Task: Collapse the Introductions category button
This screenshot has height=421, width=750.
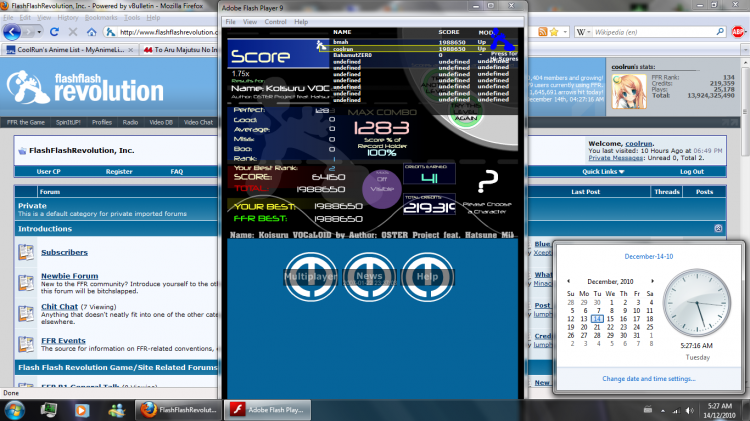Action: pyautogui.click(x=718, y=229)
